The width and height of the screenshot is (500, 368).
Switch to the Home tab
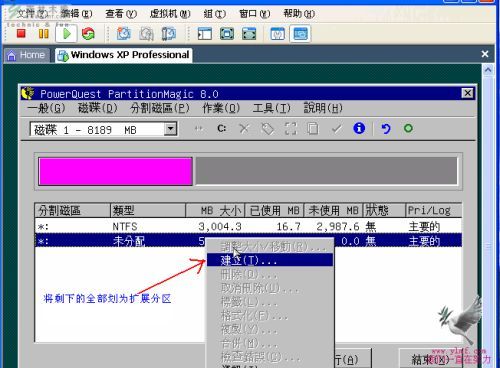[x=27, y=55]
